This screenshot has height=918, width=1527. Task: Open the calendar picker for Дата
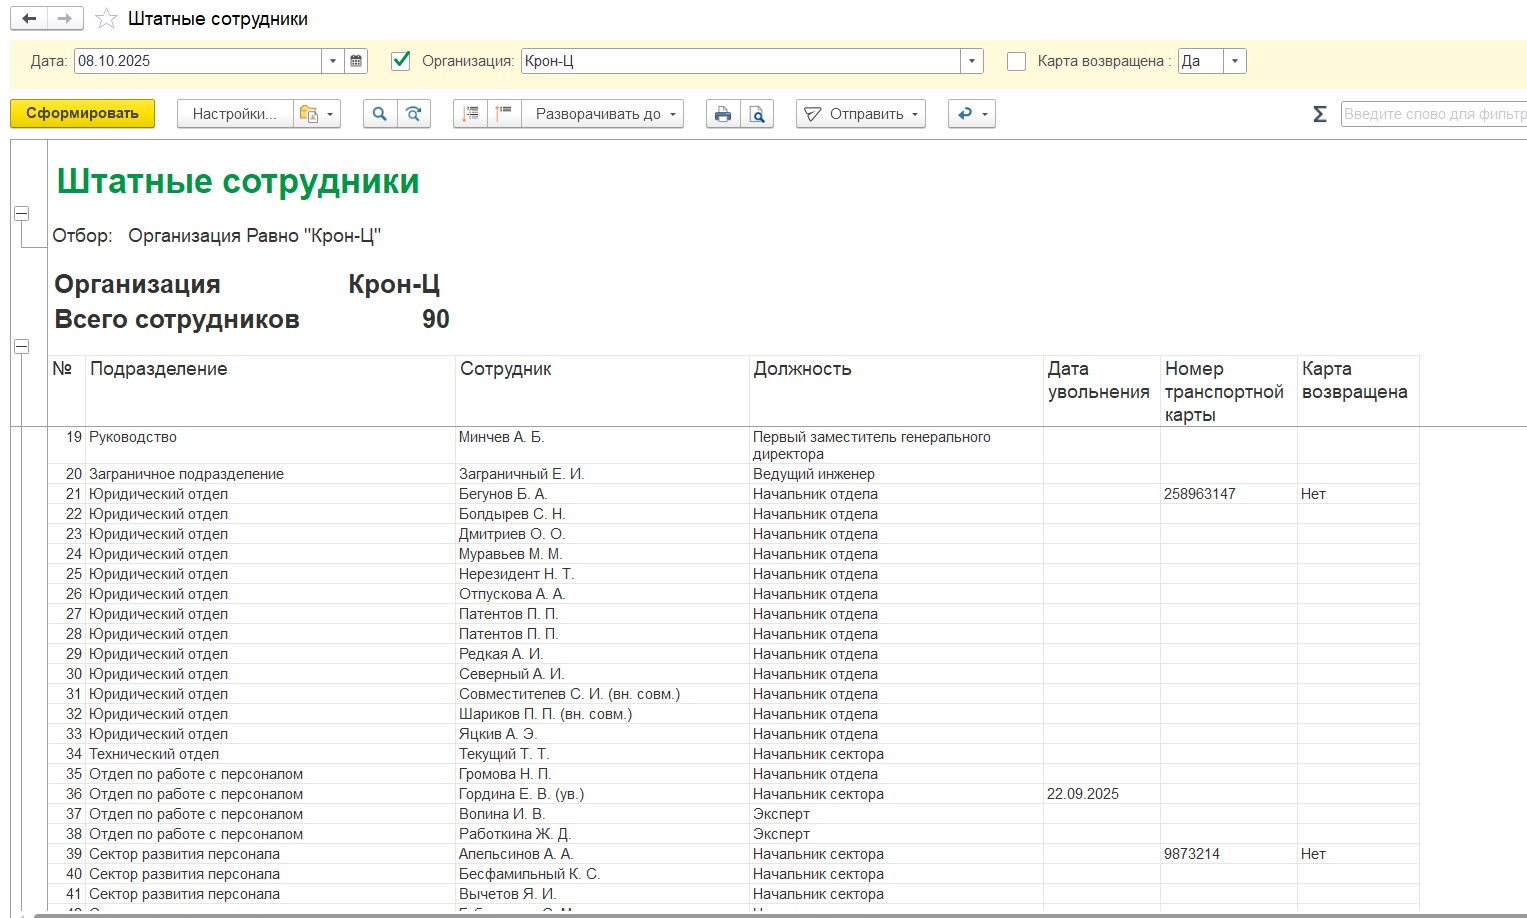click(x=356, y=61)
